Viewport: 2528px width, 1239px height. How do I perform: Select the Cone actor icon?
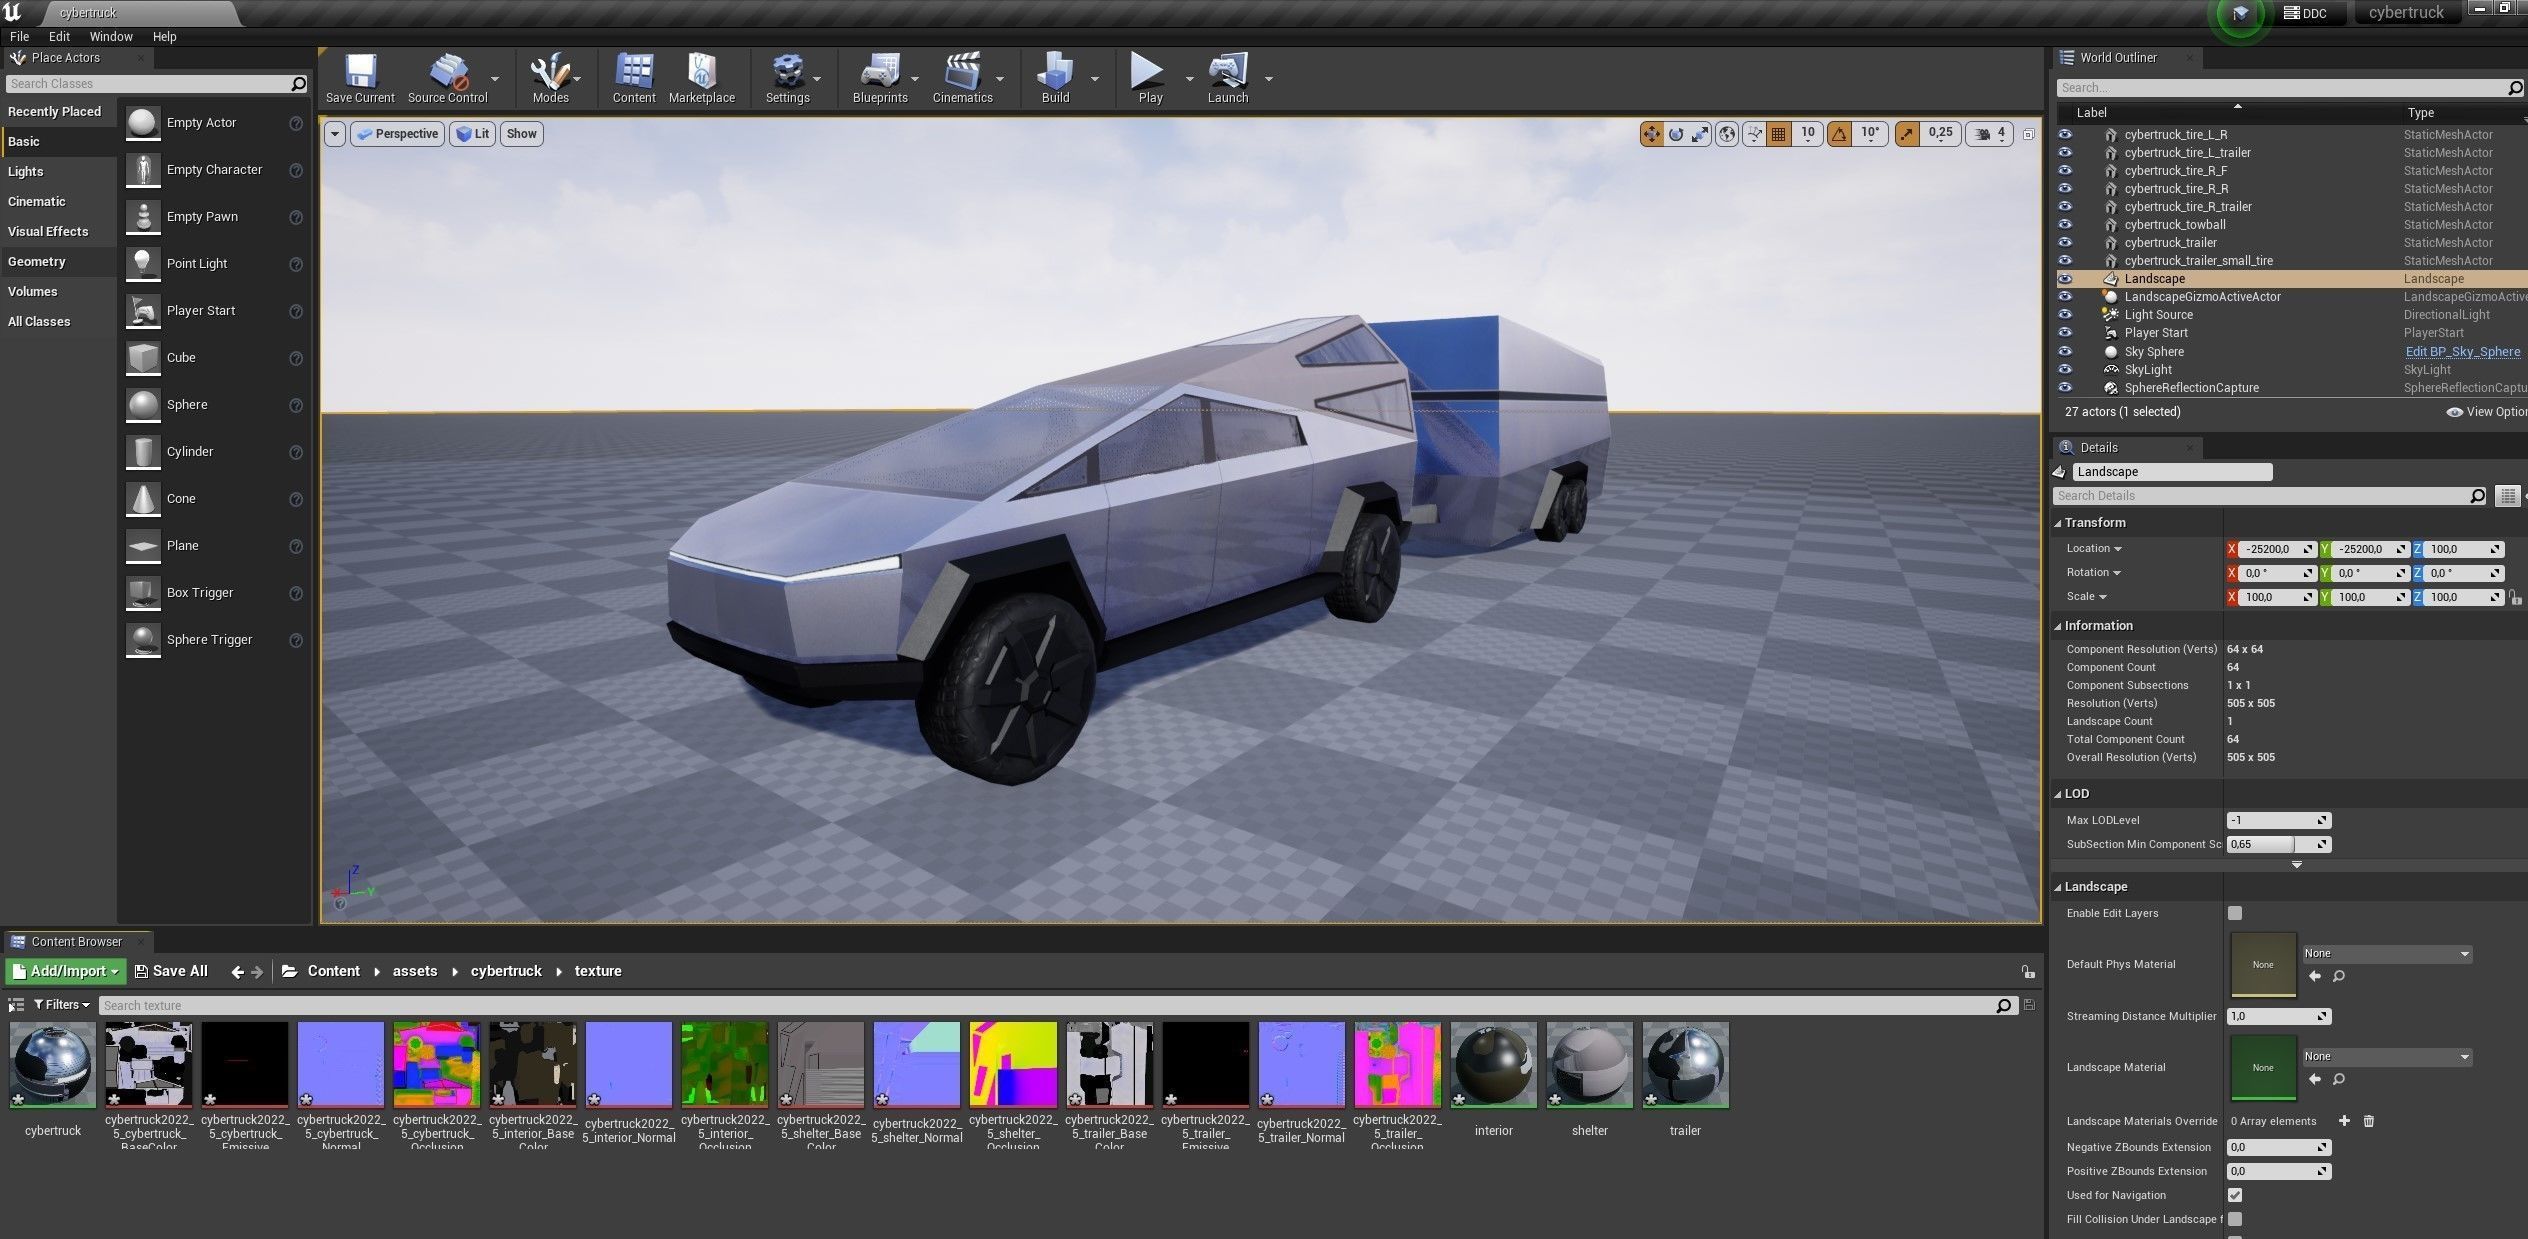click(143, 499)
